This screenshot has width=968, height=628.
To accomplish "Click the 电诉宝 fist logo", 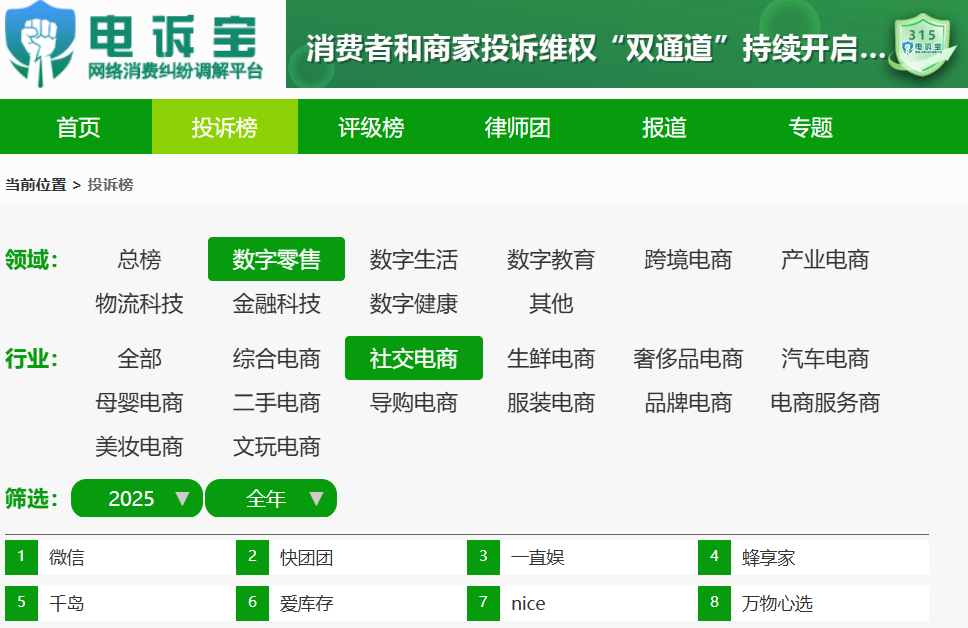I will 38,40.
